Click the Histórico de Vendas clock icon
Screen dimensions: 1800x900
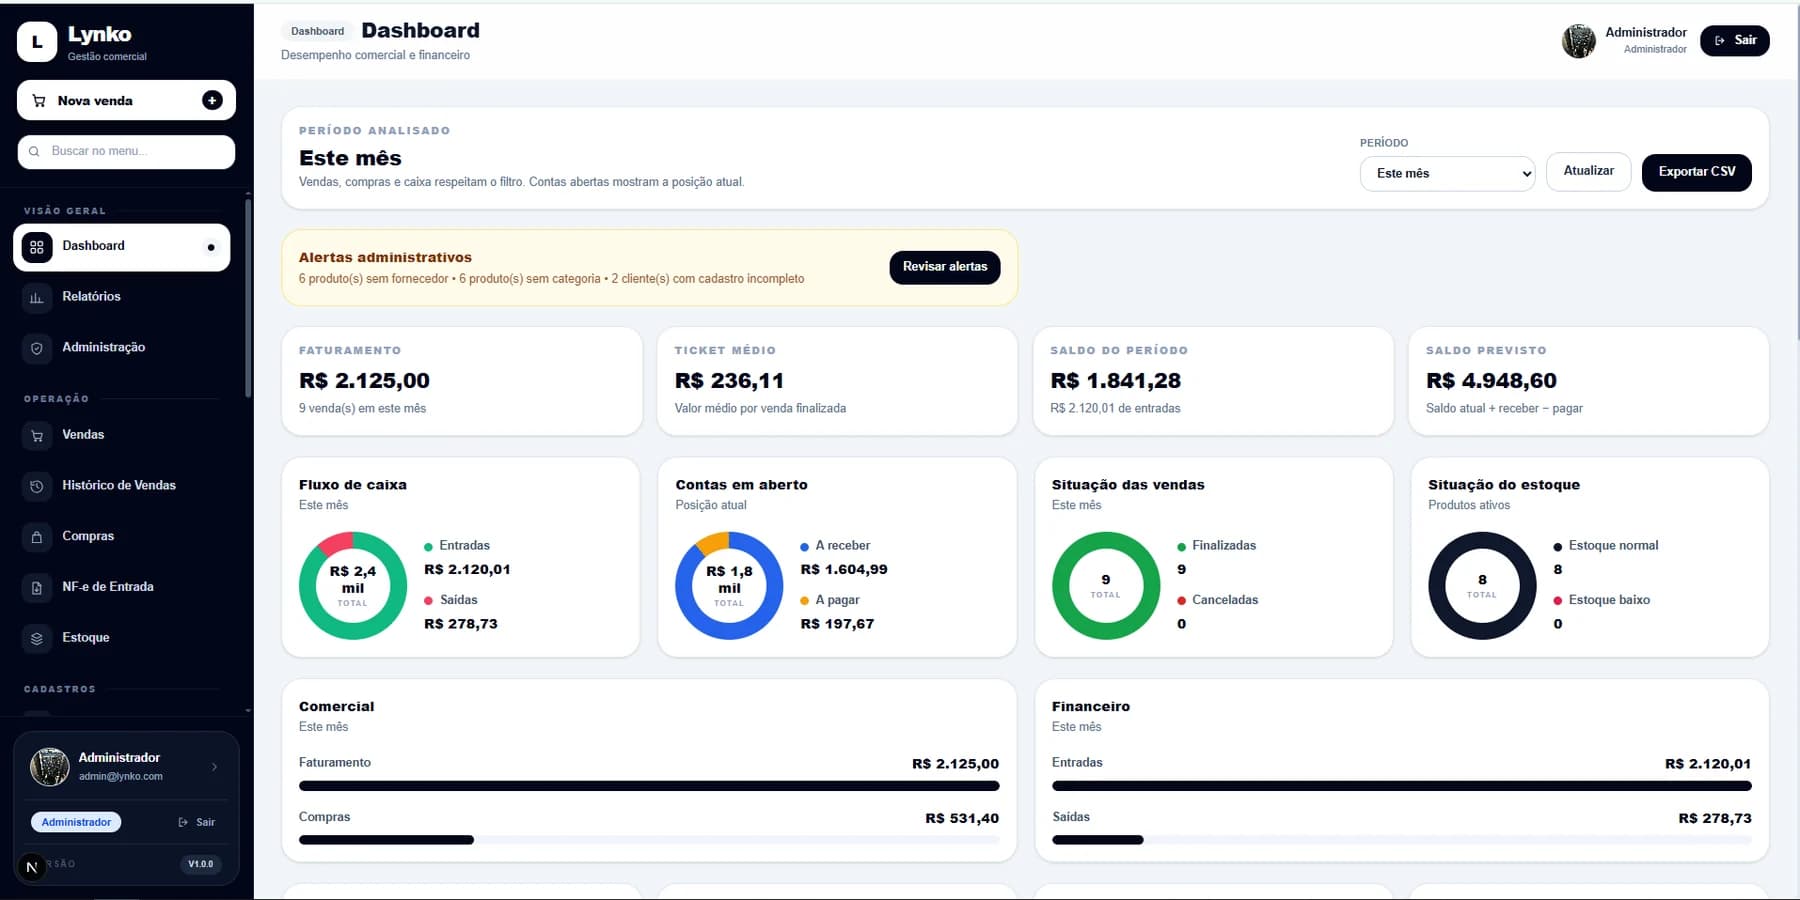(x=37, y=486)
